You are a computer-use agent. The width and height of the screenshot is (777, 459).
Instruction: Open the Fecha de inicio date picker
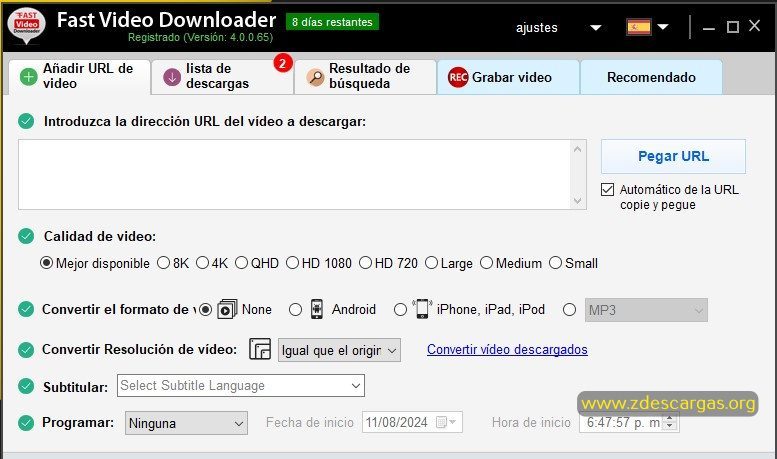tap(412, 422)
